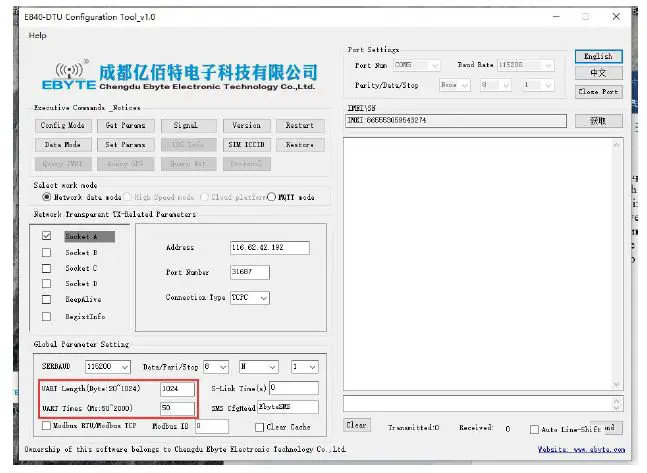Image resolution: width=647 pixels, height=473 pixels.
Task: Click the Restart button
Action: coord(300,125)
